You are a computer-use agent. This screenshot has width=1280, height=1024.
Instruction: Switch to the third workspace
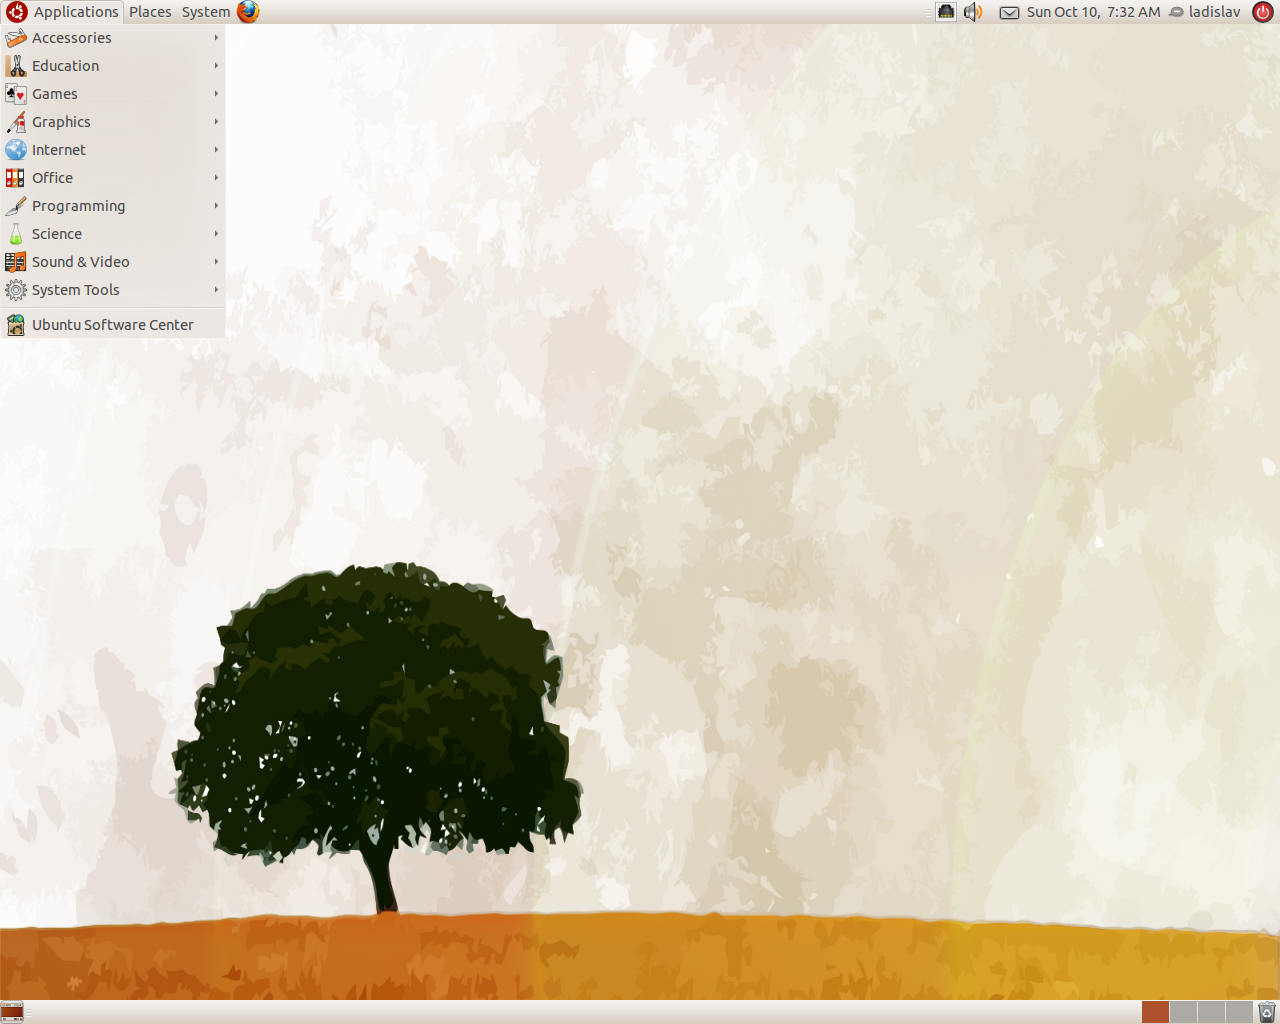(x=1211, y=1012)
